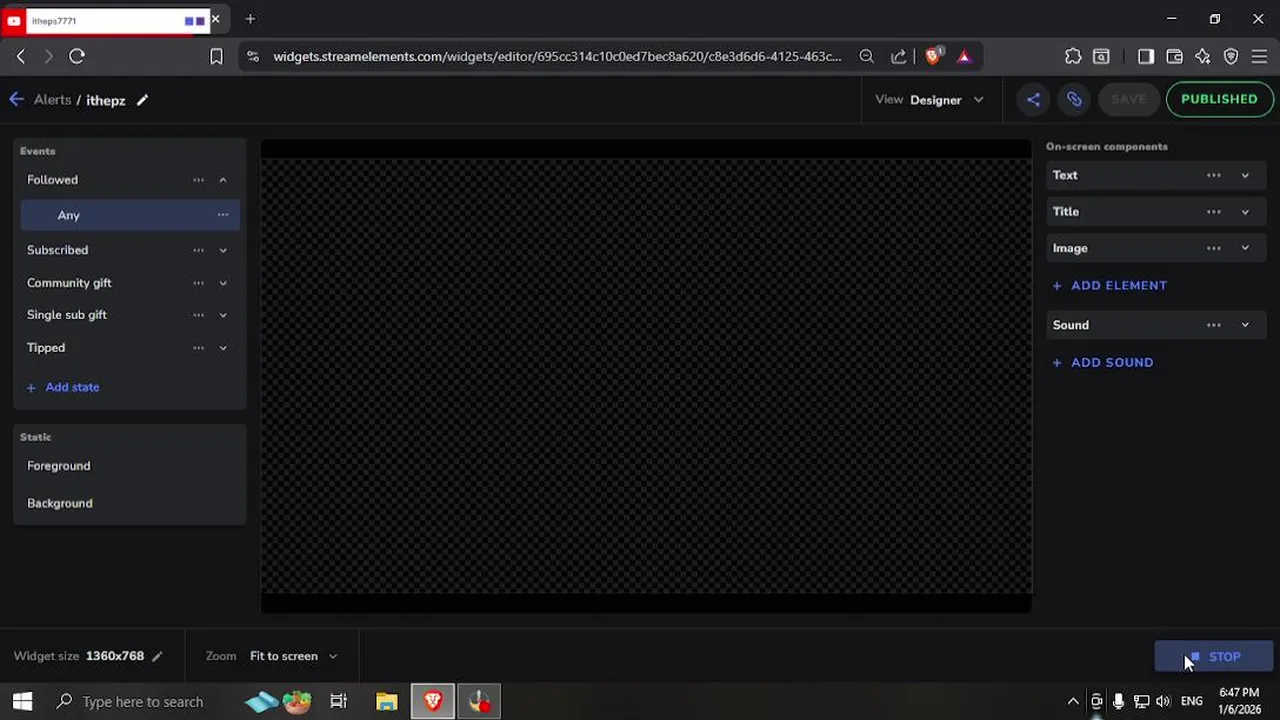Open the three-dot menu for Single sub gift

[198, 315]
